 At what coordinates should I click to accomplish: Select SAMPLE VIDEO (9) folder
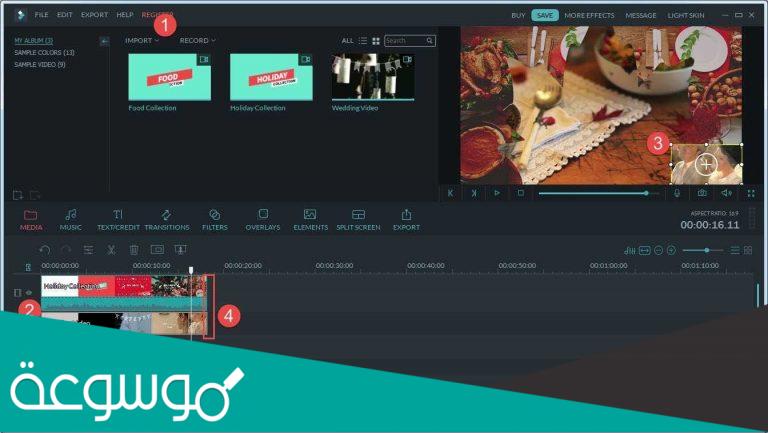pos(40,64)
